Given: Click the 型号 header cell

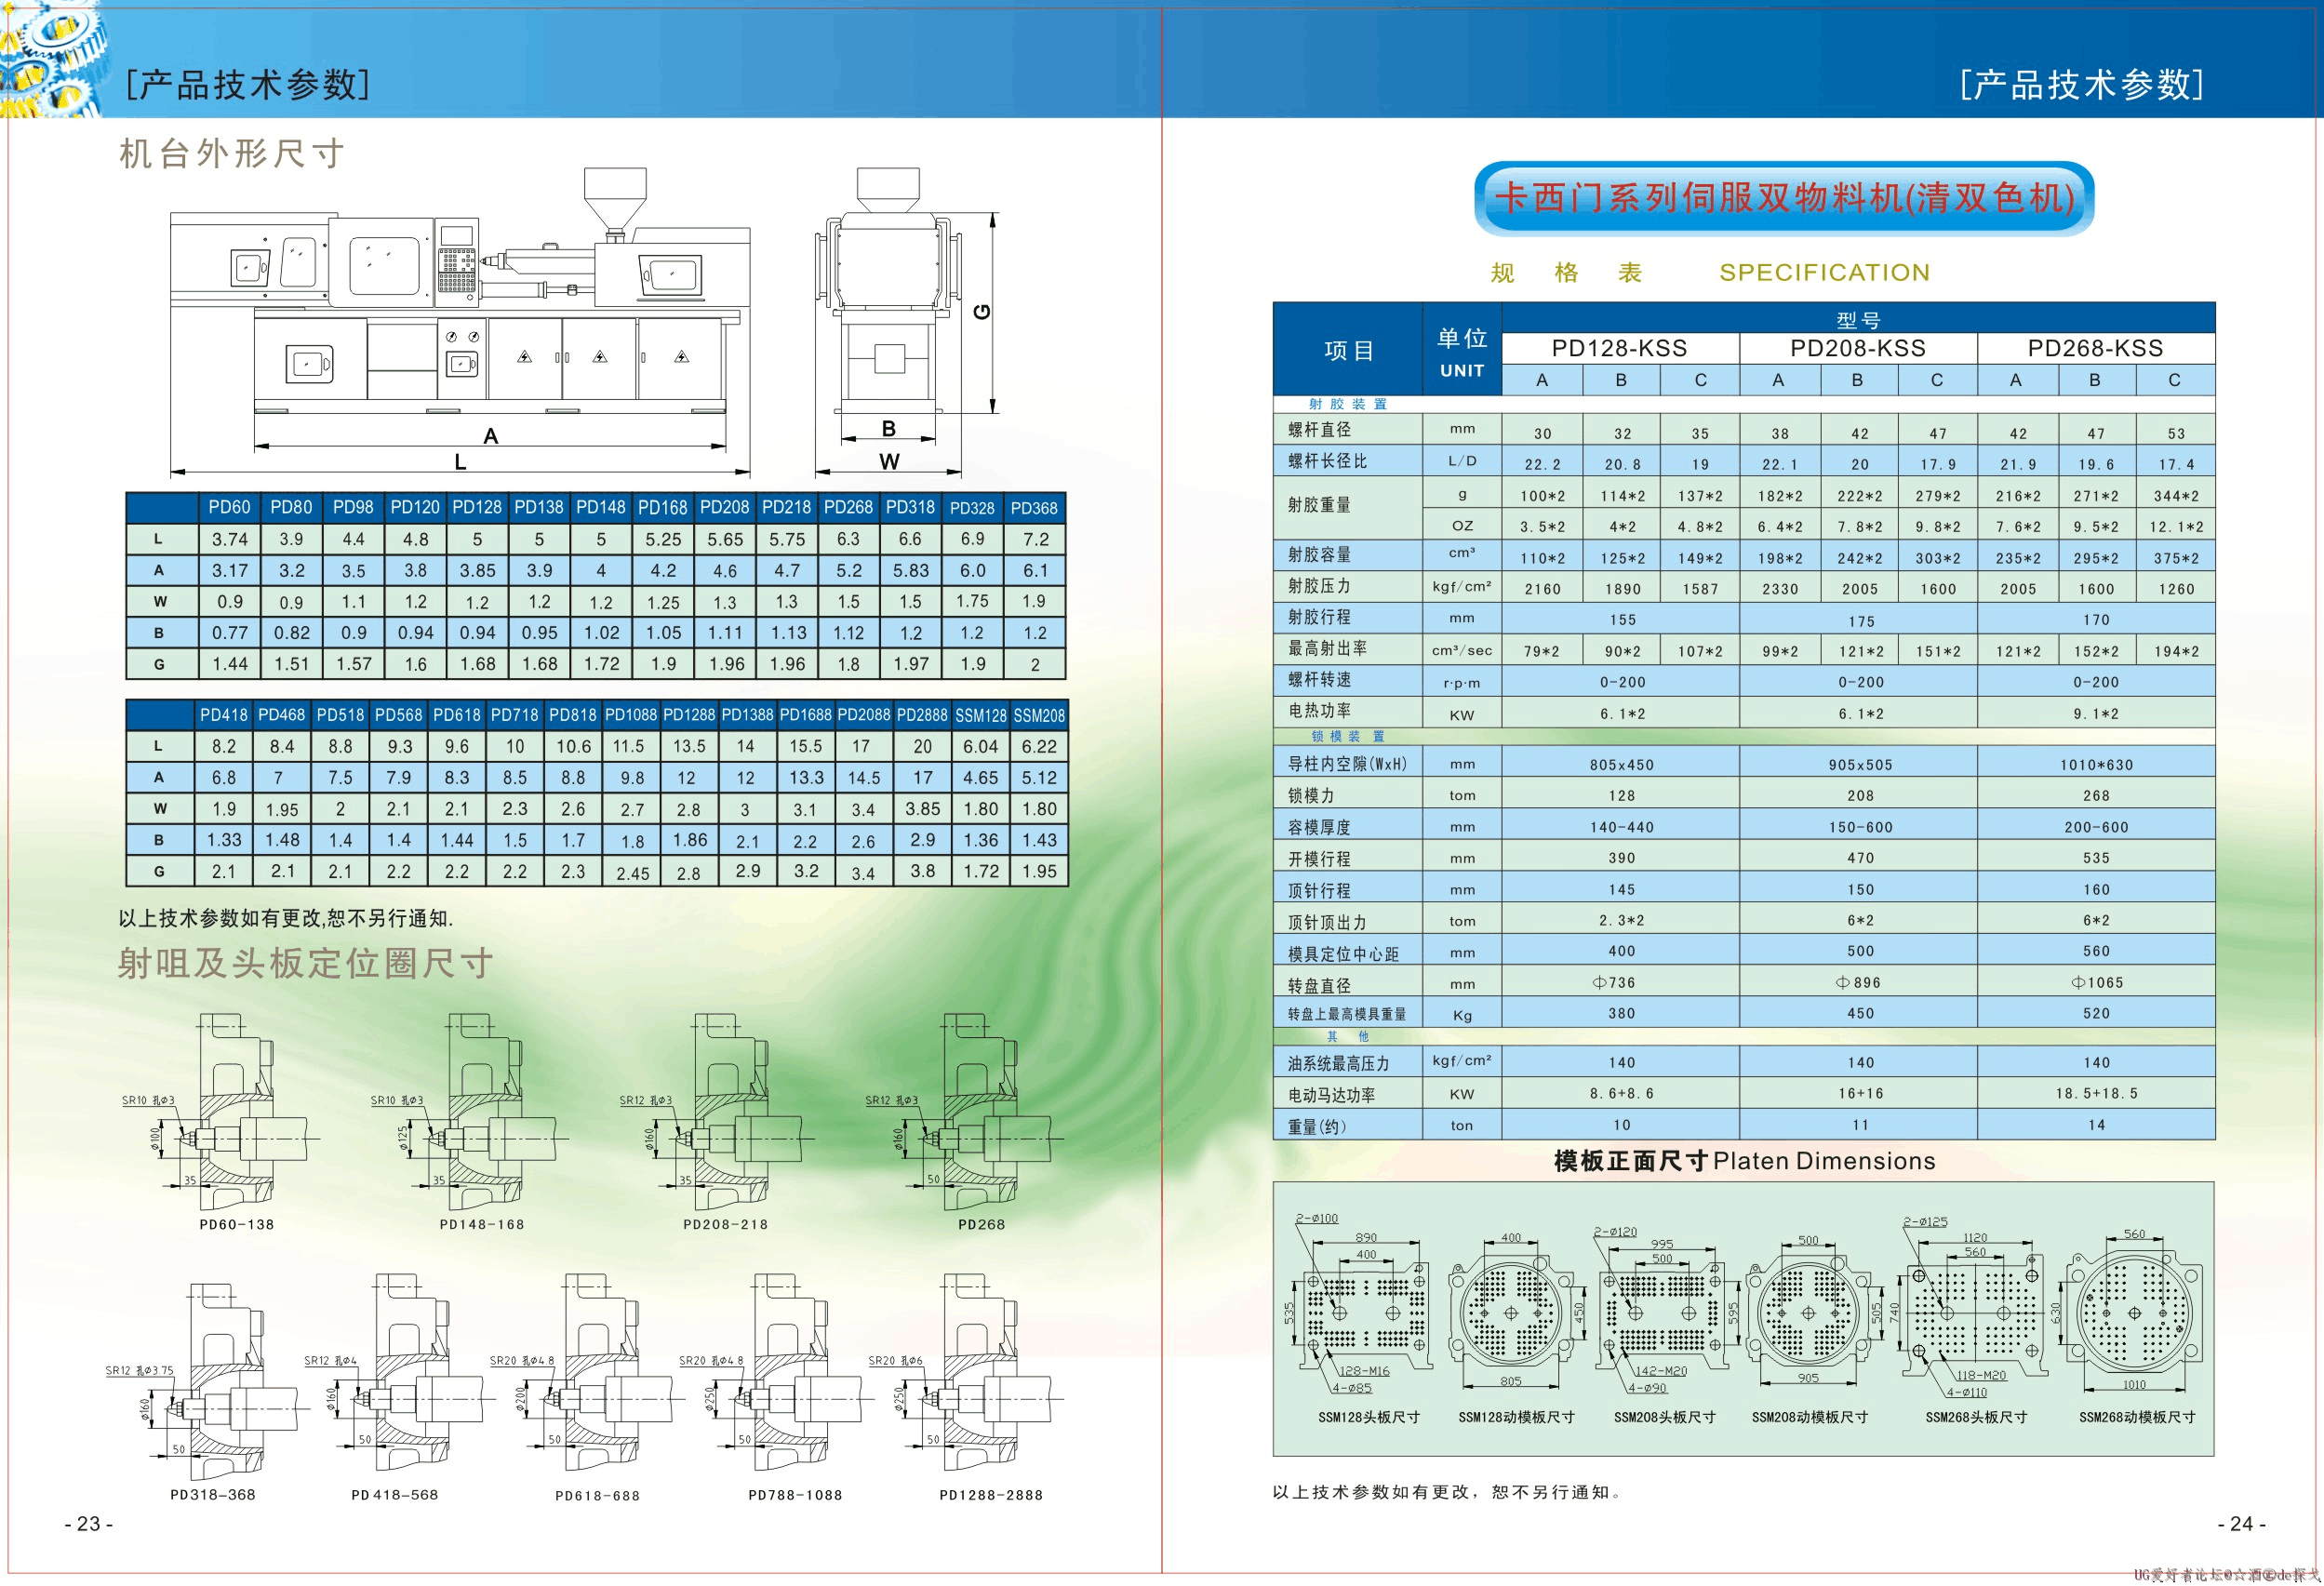Looking at the screenshot, I should [1858, 319].
